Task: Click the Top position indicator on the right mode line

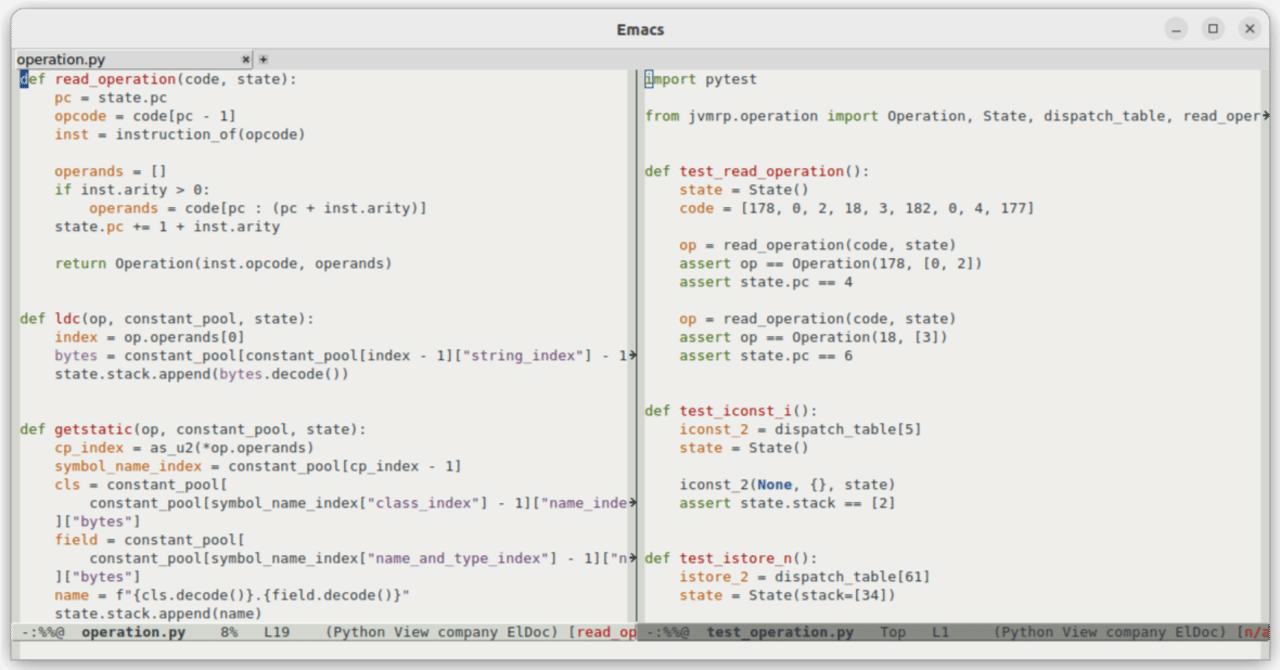Action: pyautogui.click(x=893, y=632)
